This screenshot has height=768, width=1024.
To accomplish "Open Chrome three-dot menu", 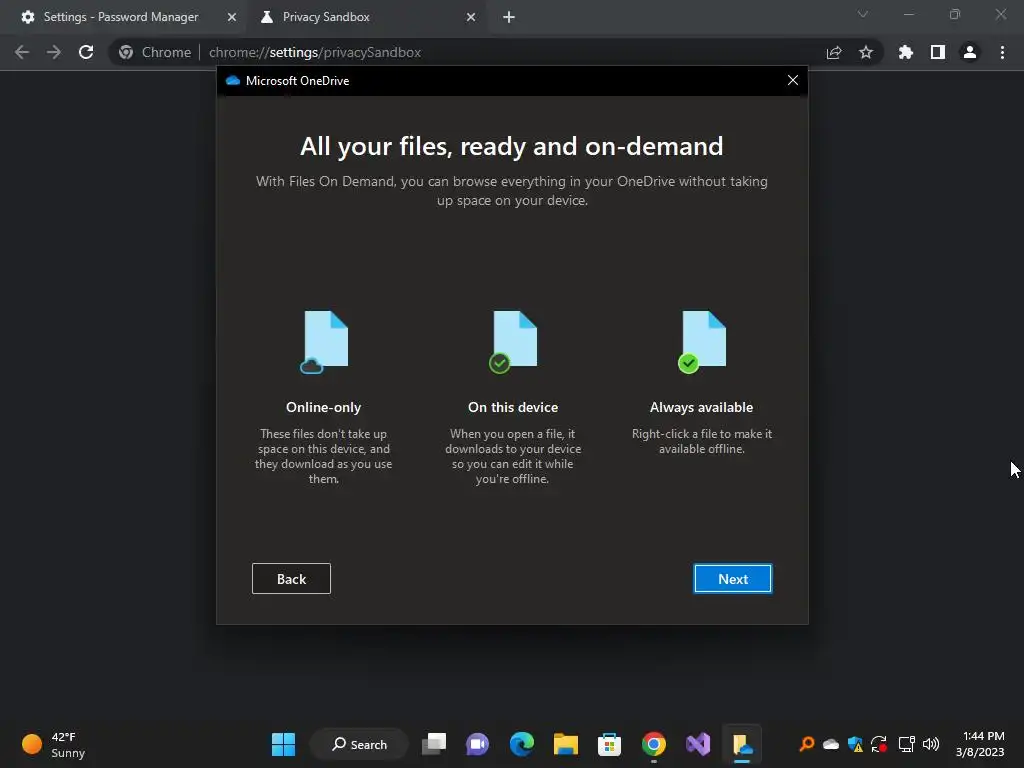I will [x=1002, y=52].
